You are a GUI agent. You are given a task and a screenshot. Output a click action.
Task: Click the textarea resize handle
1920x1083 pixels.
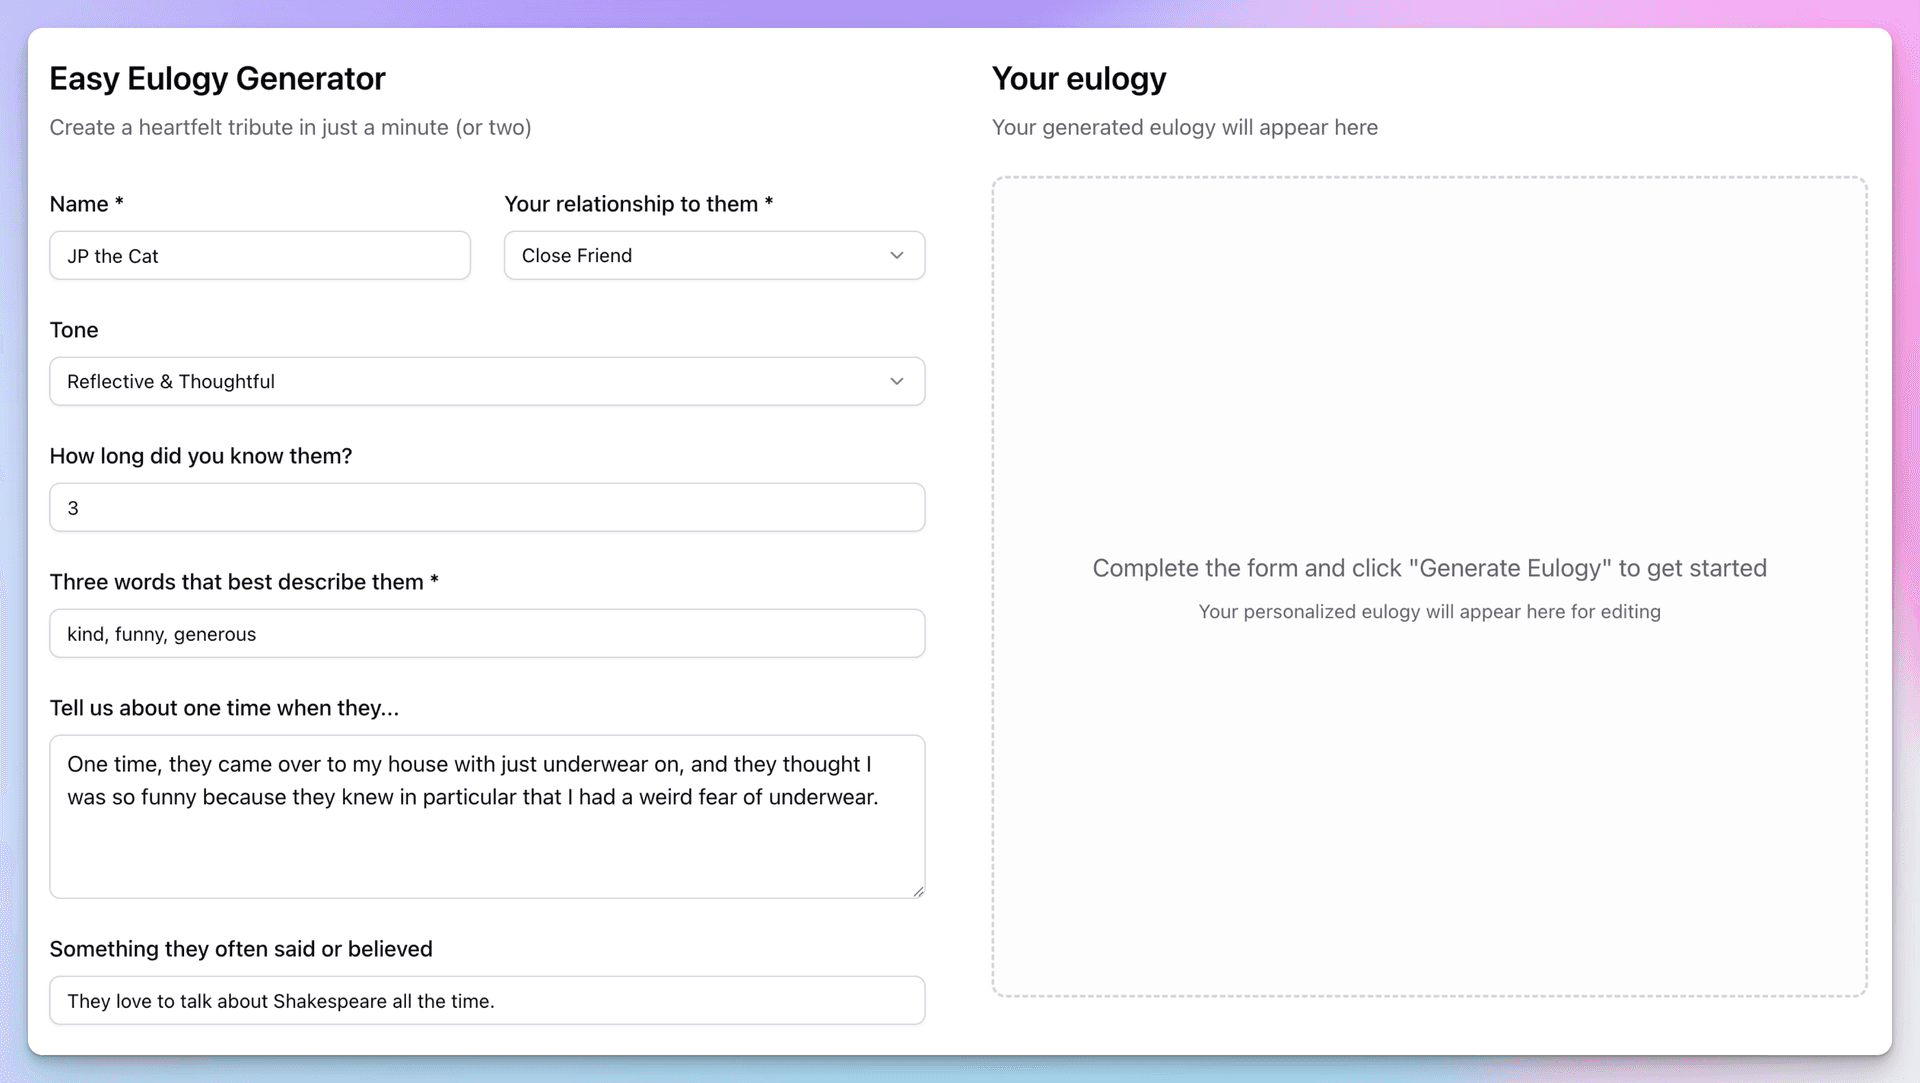coord(918,892)
